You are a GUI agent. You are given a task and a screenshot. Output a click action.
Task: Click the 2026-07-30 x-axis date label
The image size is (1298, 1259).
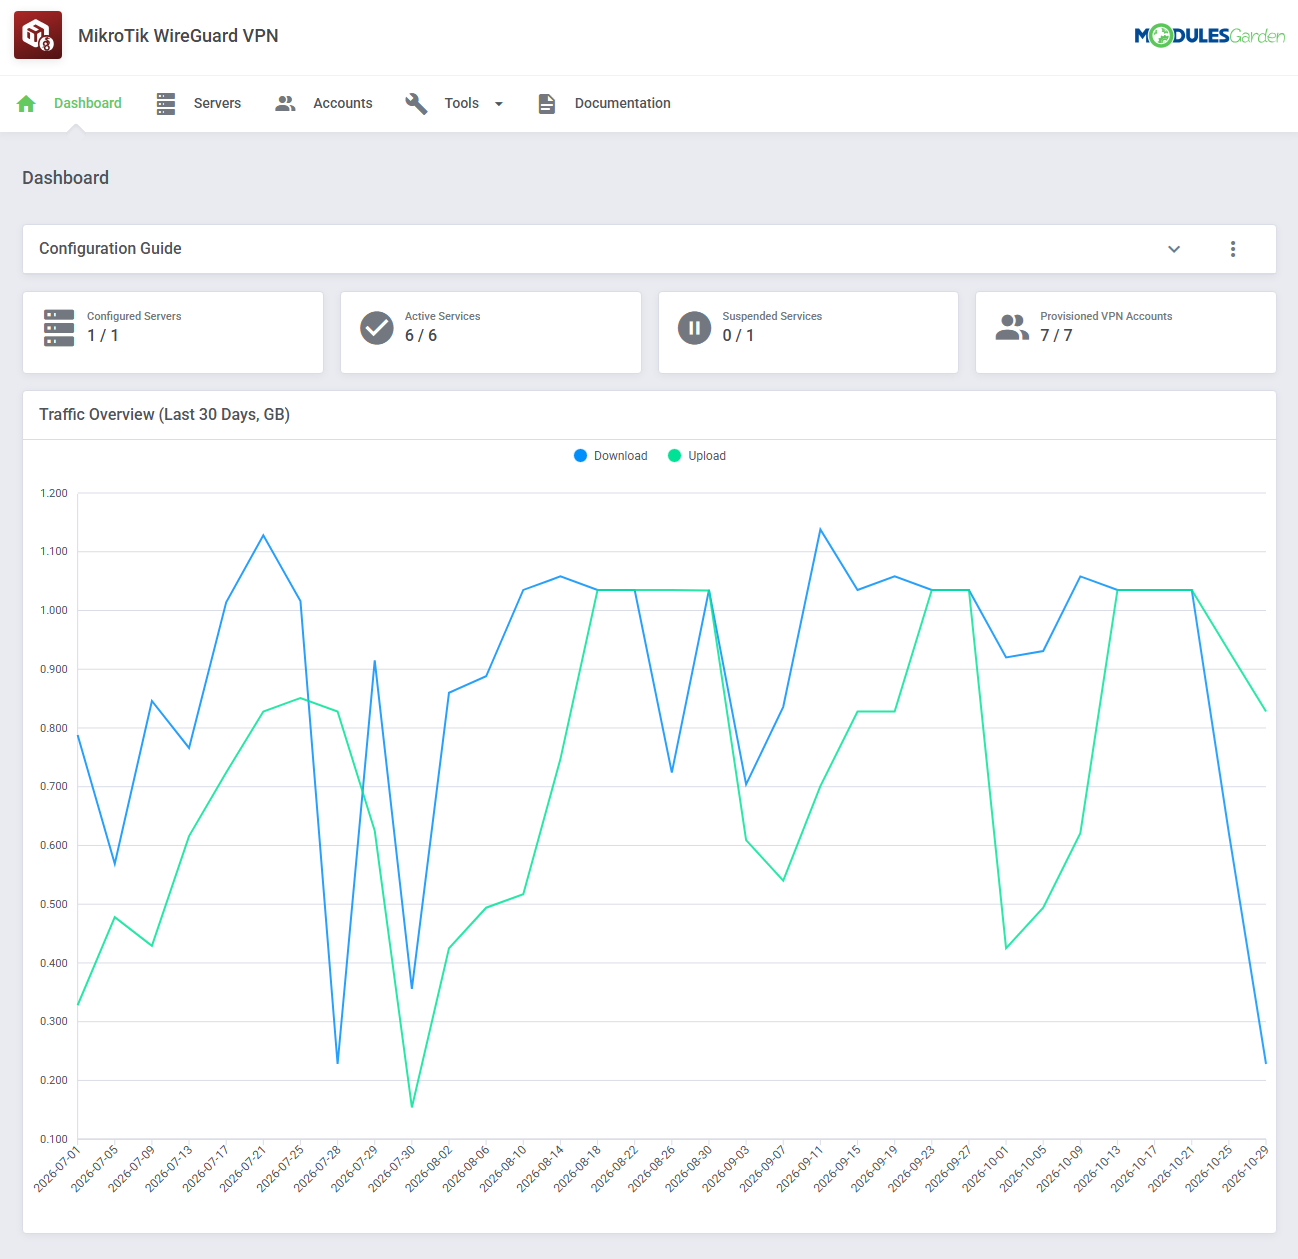point(390,1169)
